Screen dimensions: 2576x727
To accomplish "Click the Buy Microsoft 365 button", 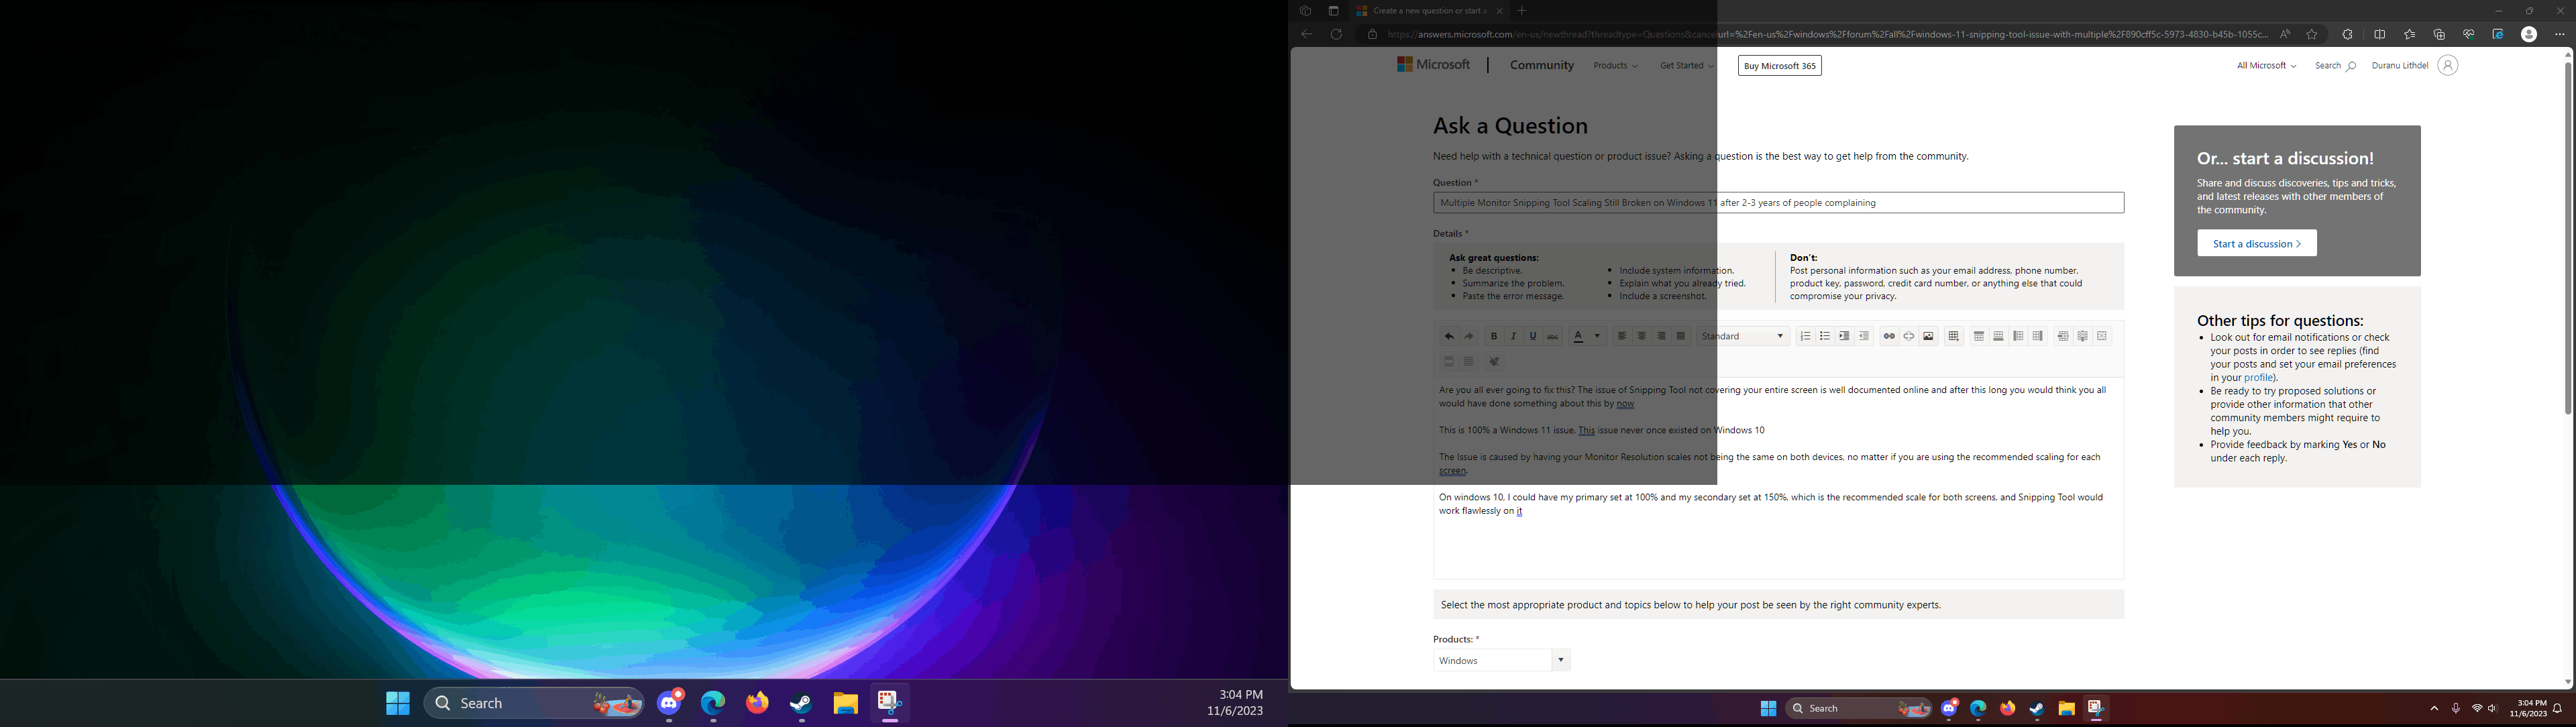I will [1779, 66].
